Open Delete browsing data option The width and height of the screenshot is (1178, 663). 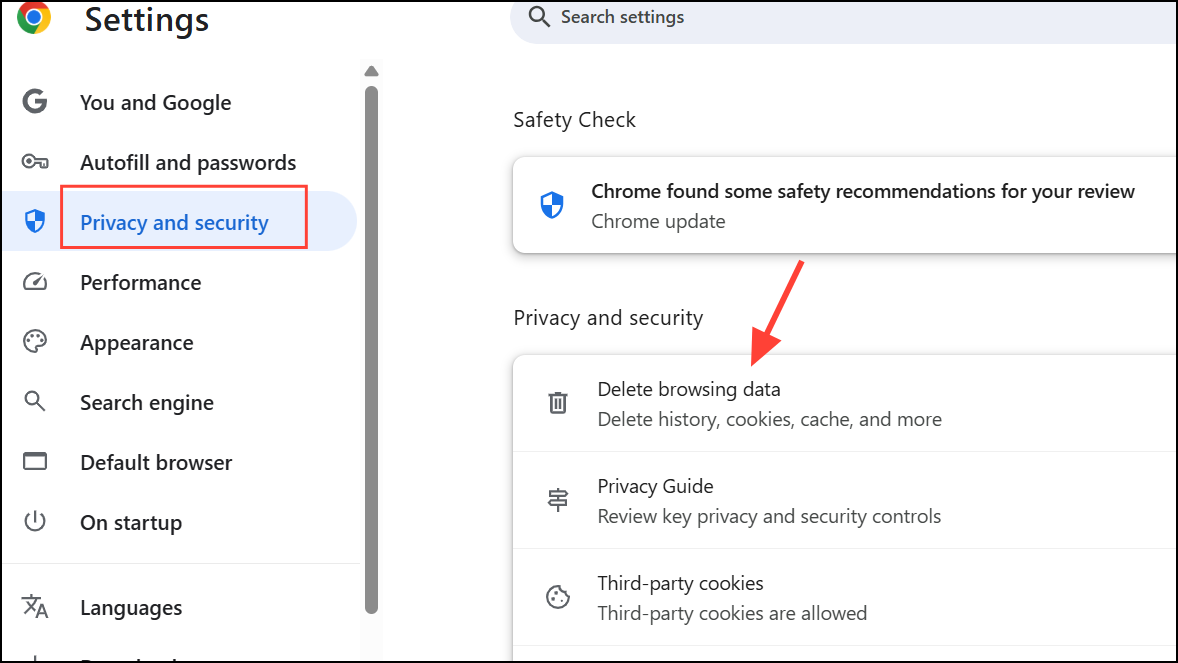click(x=845, y=404)
